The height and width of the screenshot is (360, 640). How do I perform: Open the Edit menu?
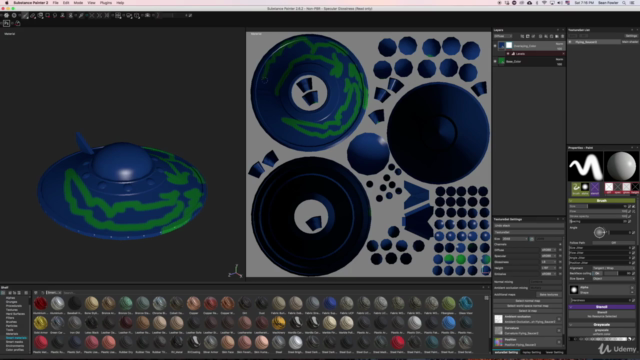coord(66,3)
